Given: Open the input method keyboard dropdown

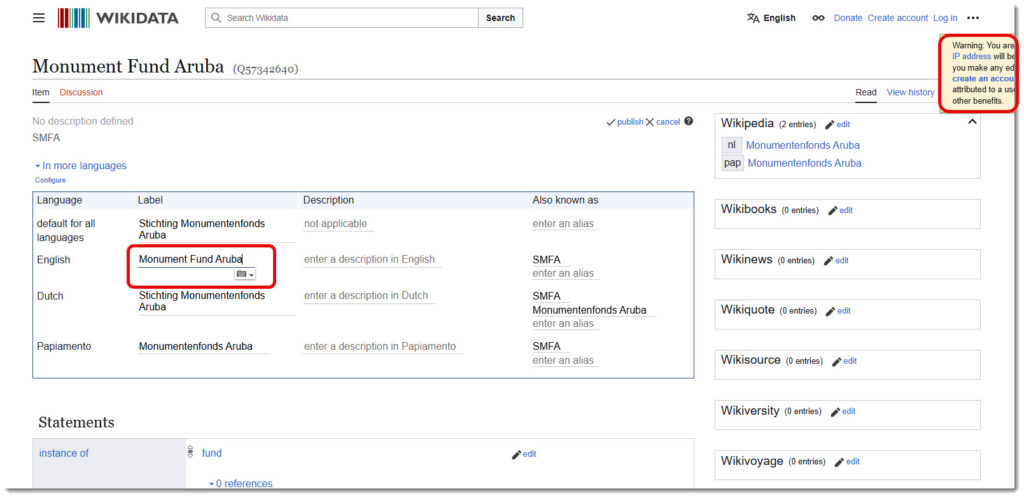Looking at the screenshot, I should tap(244, 274).
